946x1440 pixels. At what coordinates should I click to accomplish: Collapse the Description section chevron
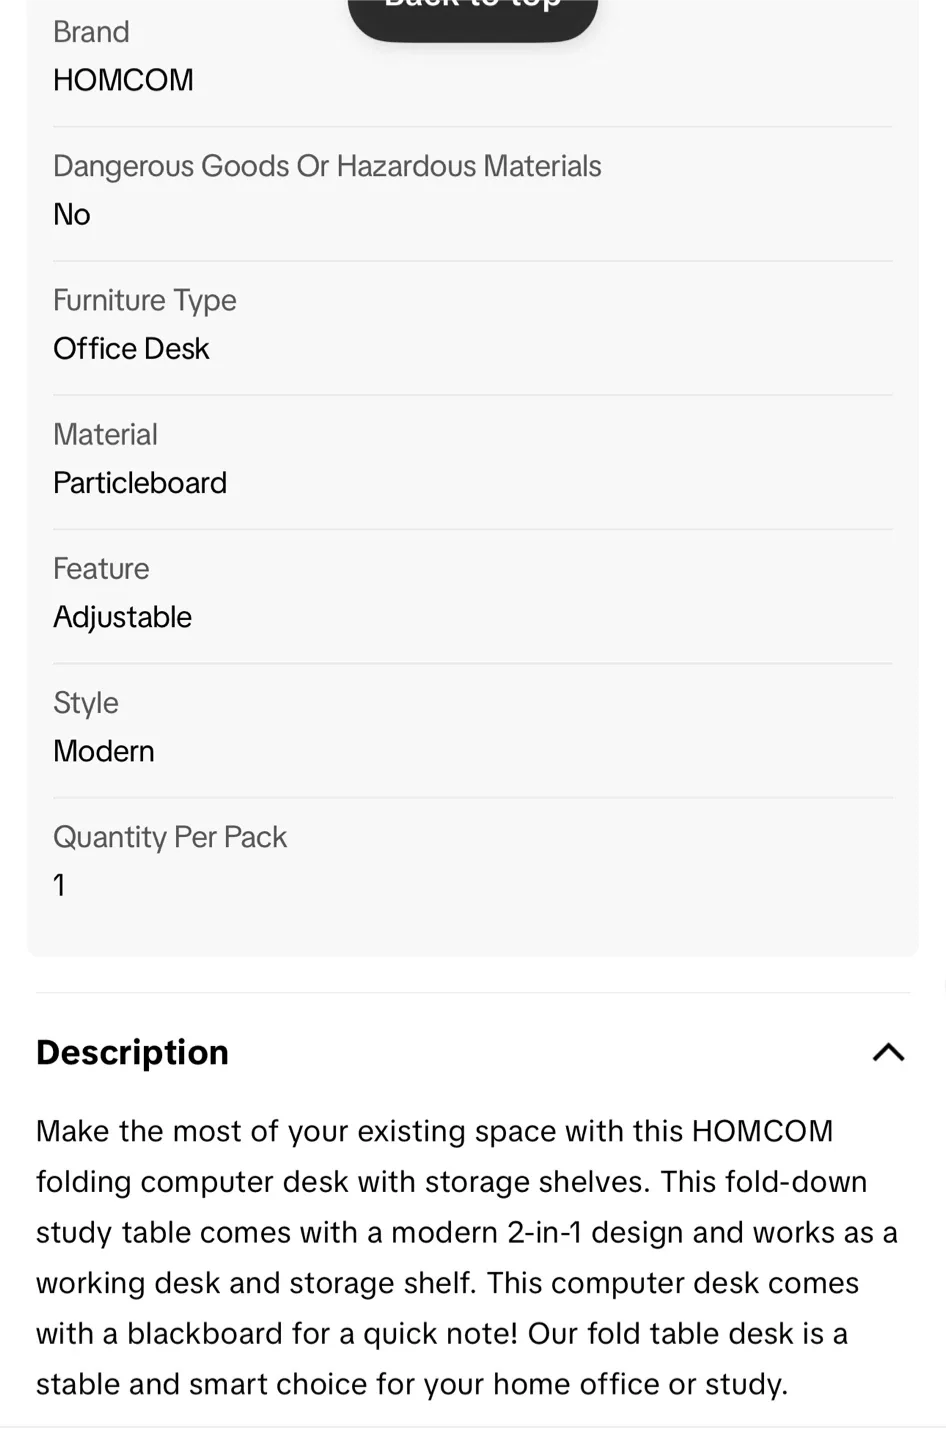pyautogui.click(x=887, y=1050)
